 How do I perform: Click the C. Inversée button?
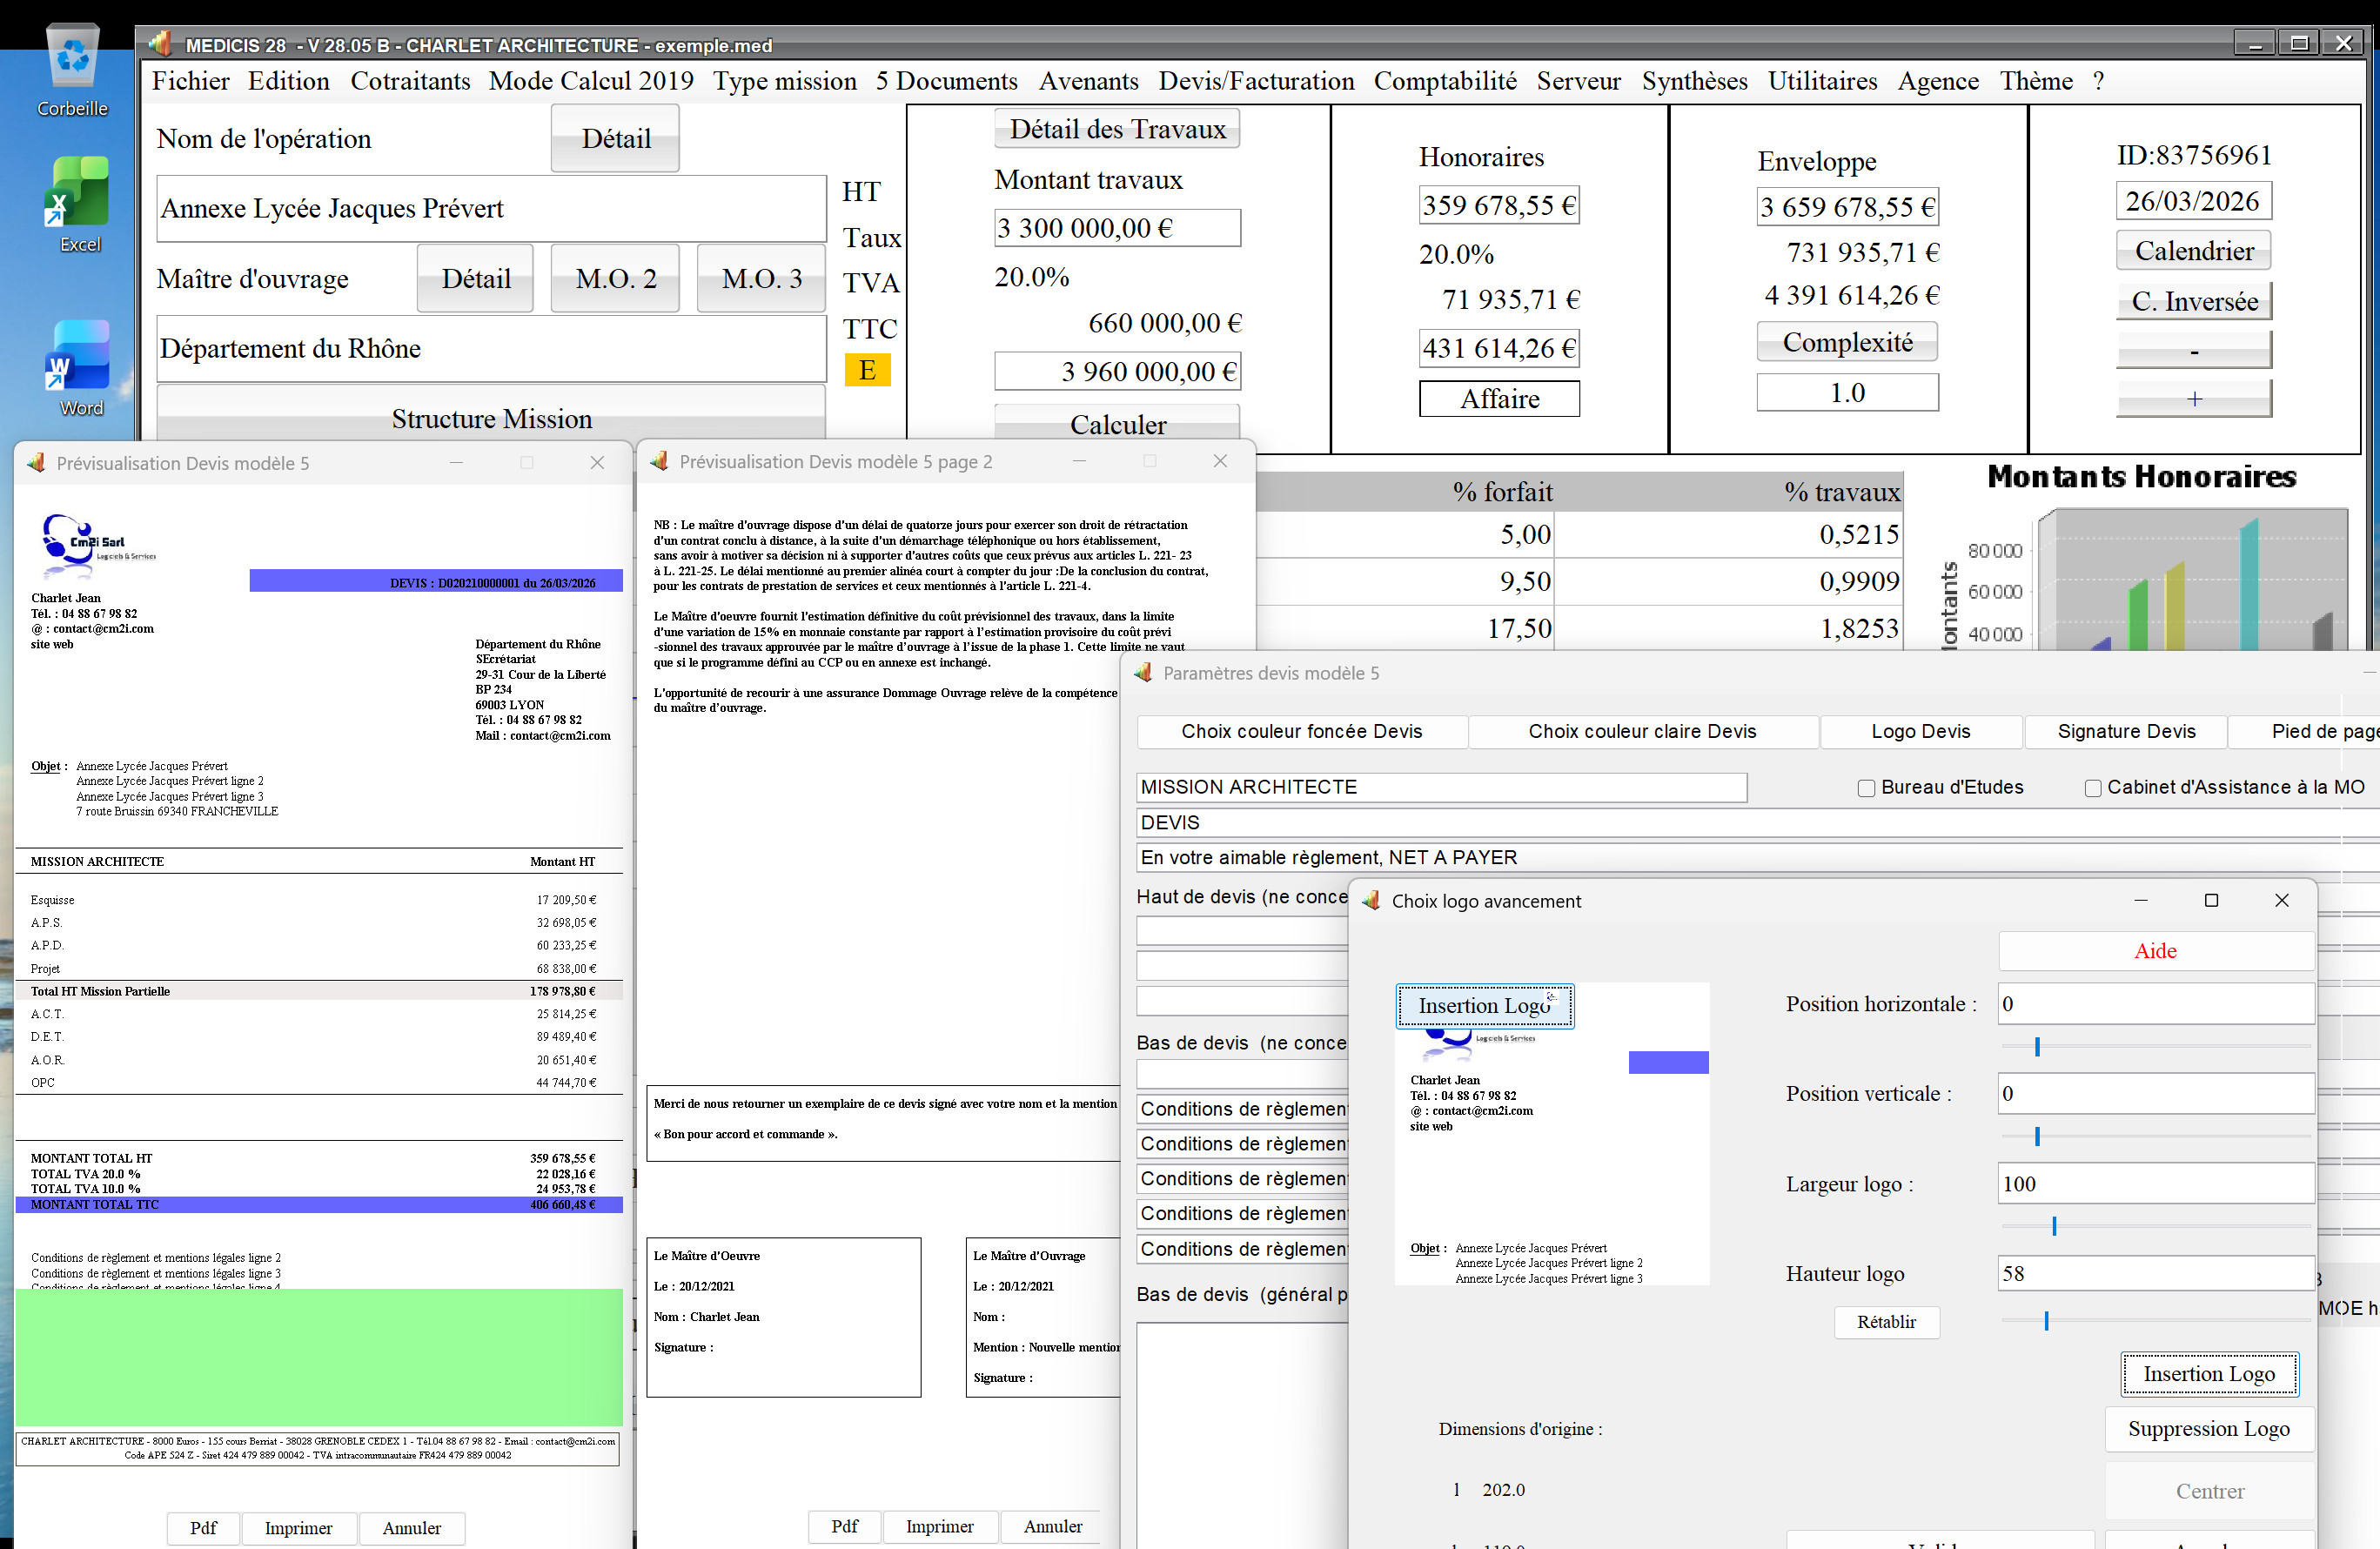2194,301
